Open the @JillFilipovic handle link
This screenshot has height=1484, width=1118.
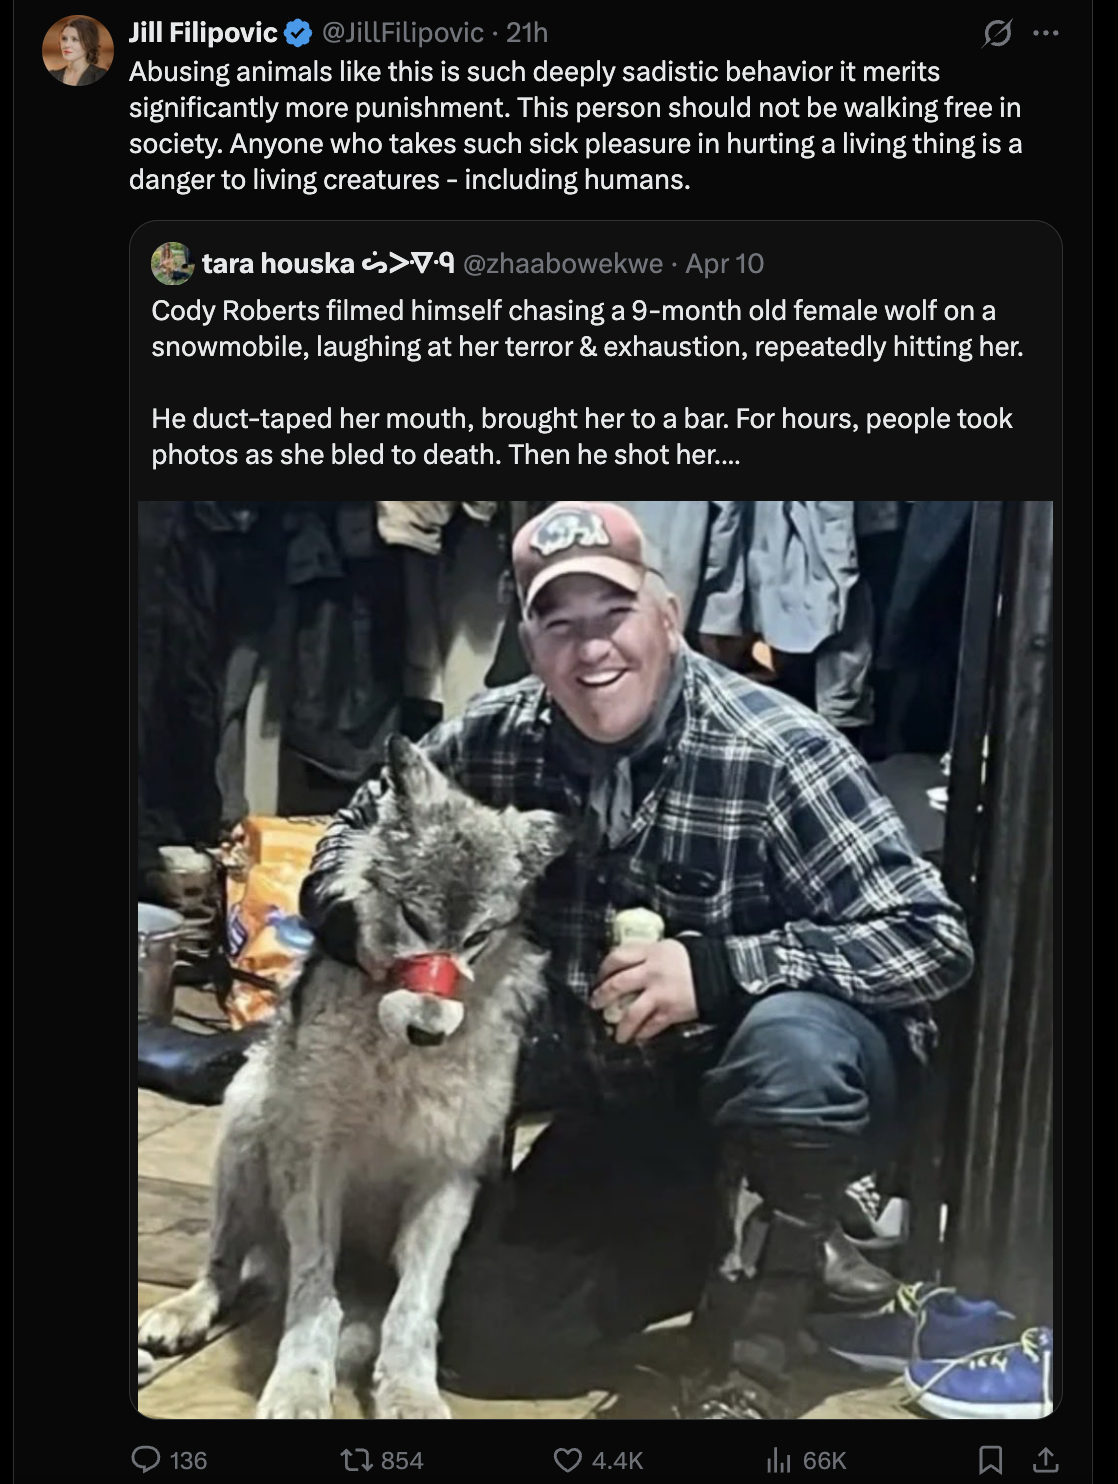click(403, 33)
